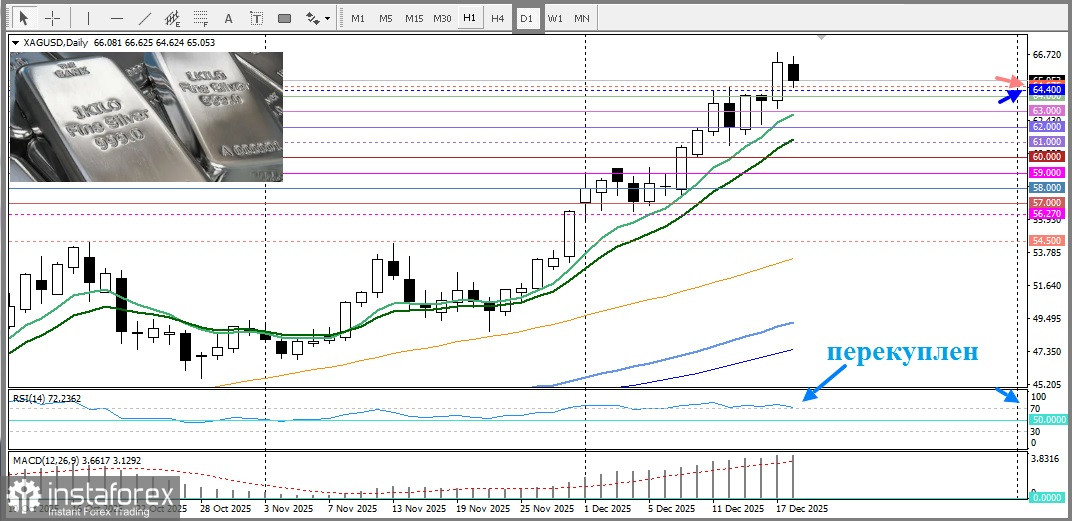Open the arrows objects dropdown

point(319,18)
